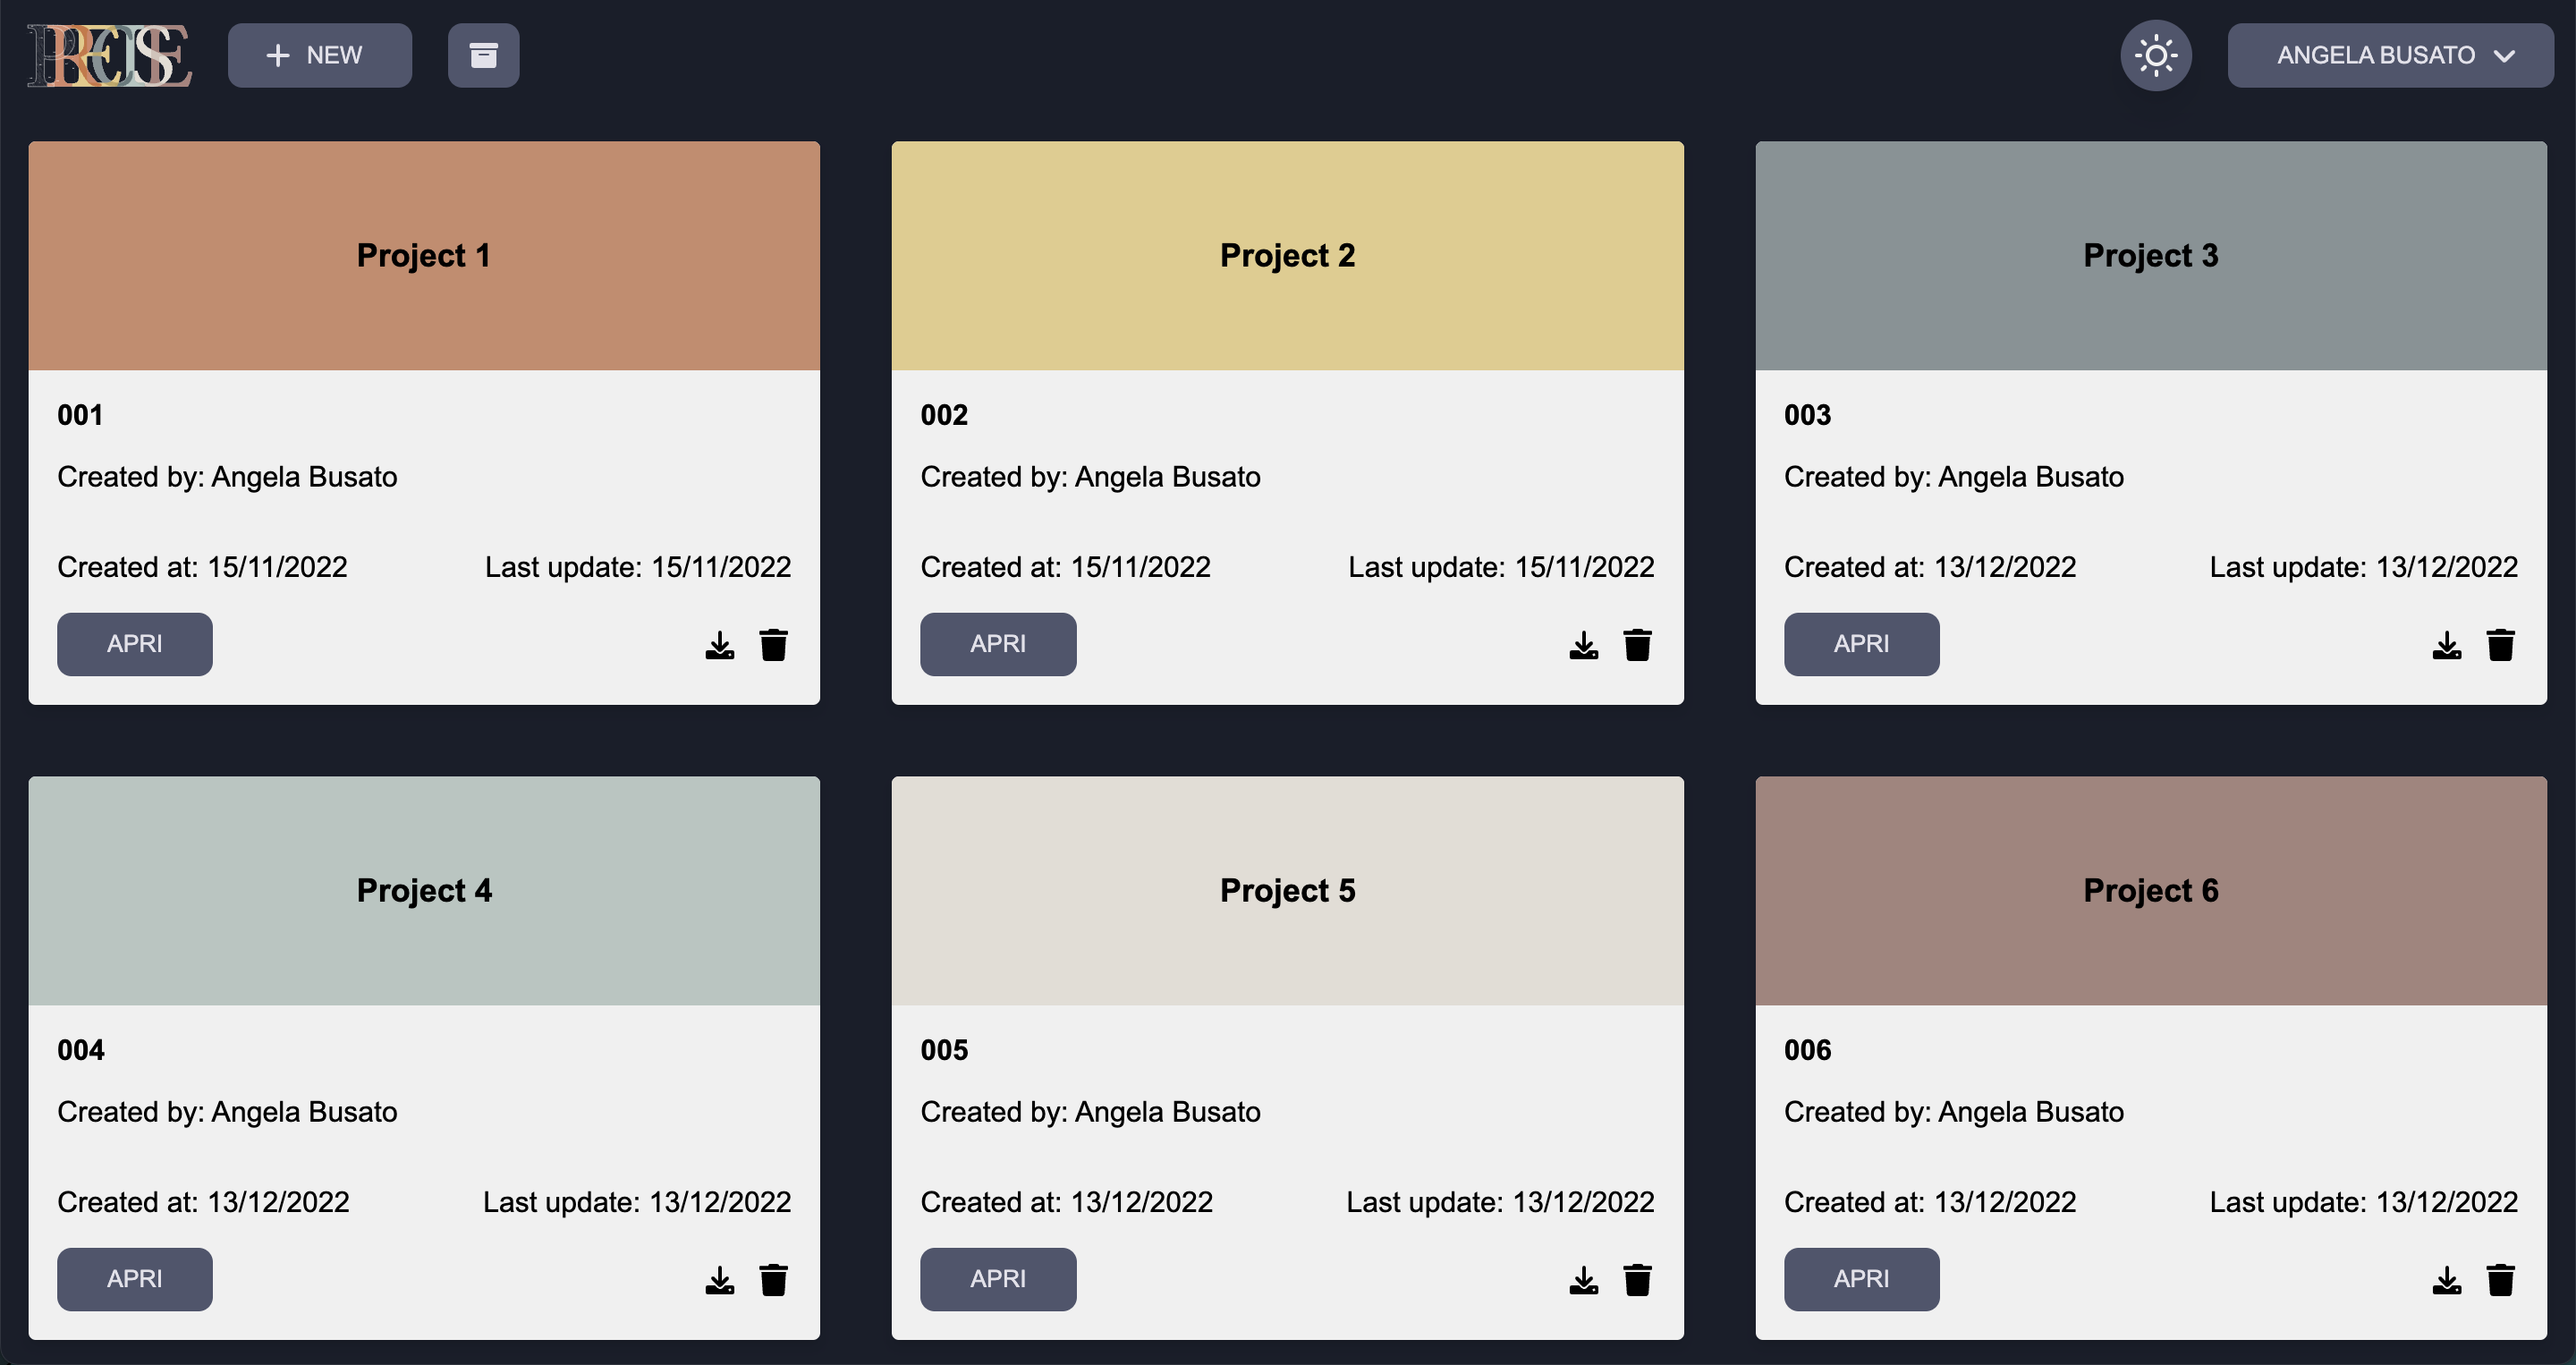Image resolution: width=2576 pixels, height=1365 pixels.
Task: Open Project 6 via APRI button
Action: pyautogui.click(x=1860, y=1279)
